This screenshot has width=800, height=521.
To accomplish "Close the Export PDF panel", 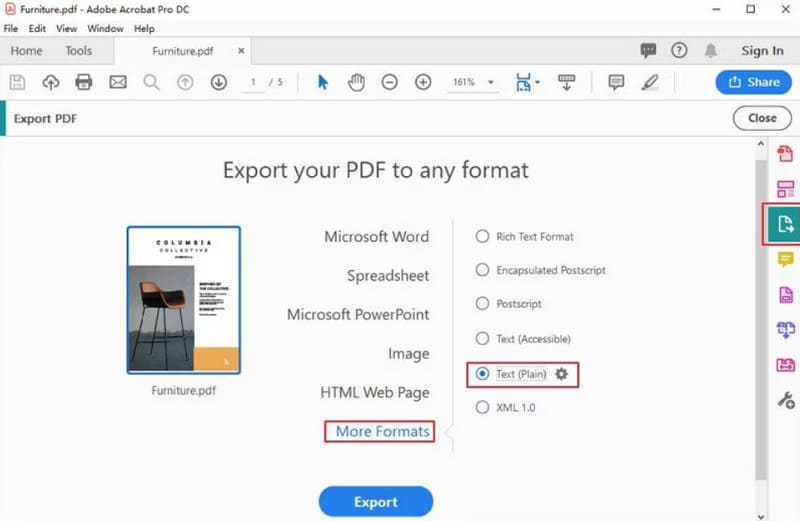I will (x=762, y=118).
